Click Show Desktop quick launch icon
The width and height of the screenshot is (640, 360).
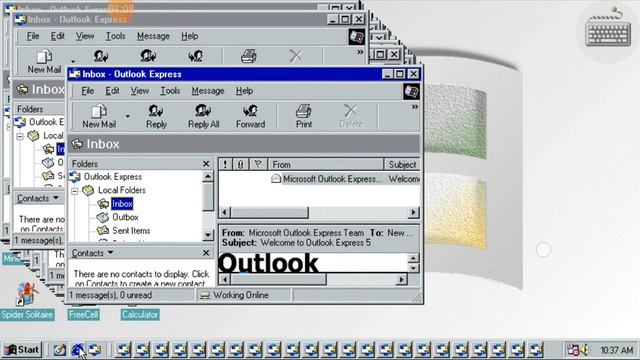coord(60,350)
